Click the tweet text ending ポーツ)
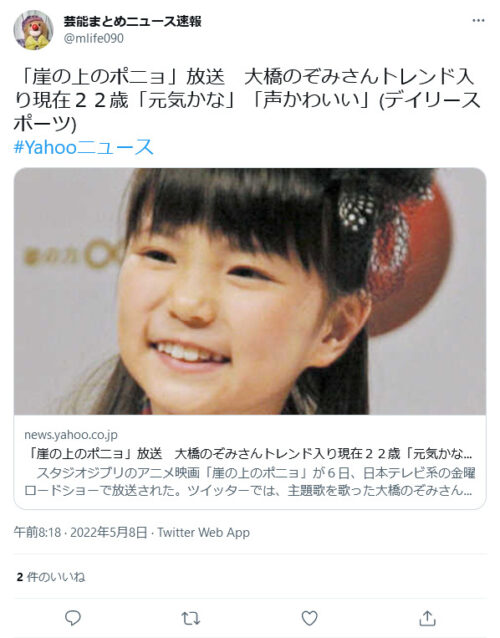The height and width of the screenshot is (638, 500). [x=45, y=124]
